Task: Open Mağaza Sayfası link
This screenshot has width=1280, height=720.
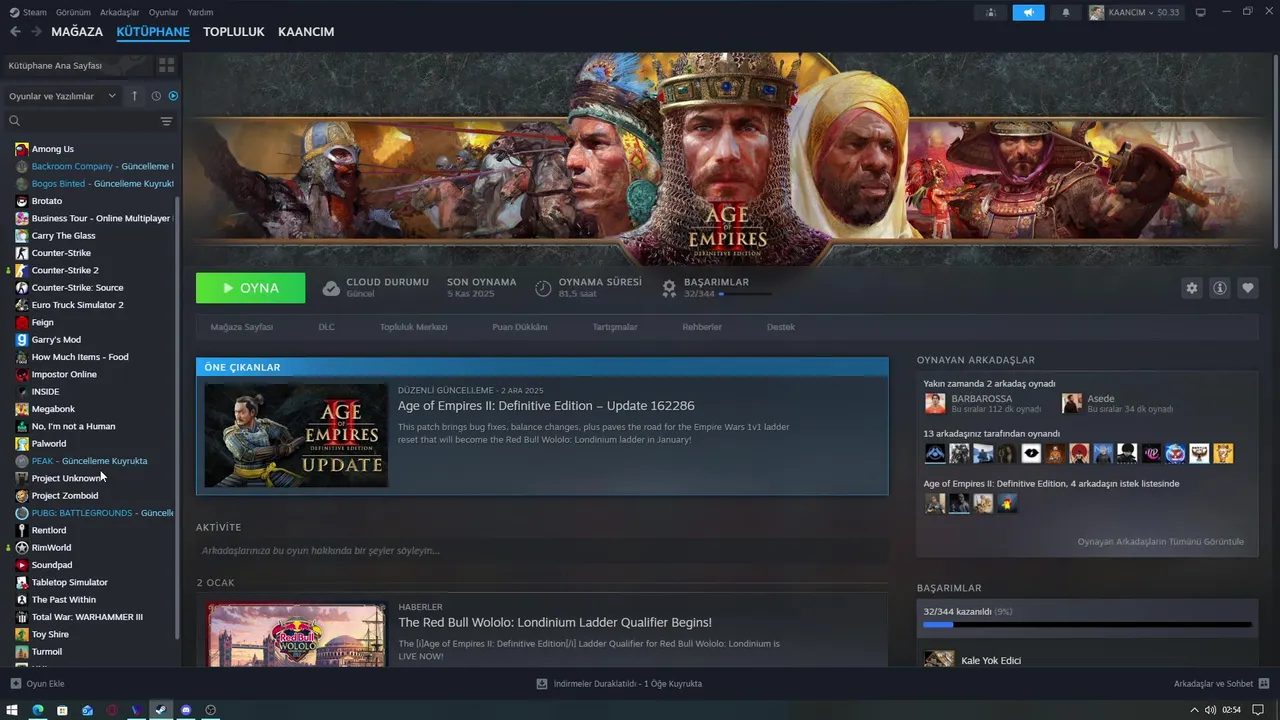Action: 241,327
